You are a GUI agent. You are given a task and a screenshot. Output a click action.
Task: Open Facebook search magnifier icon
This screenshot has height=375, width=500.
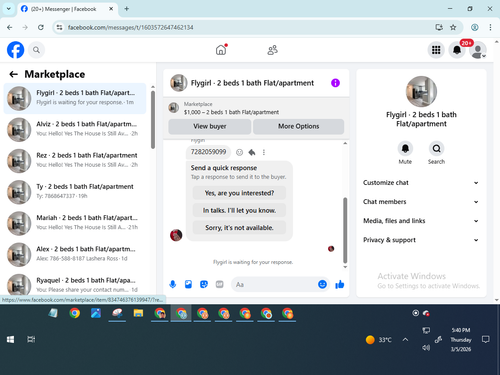coord(36,50)
